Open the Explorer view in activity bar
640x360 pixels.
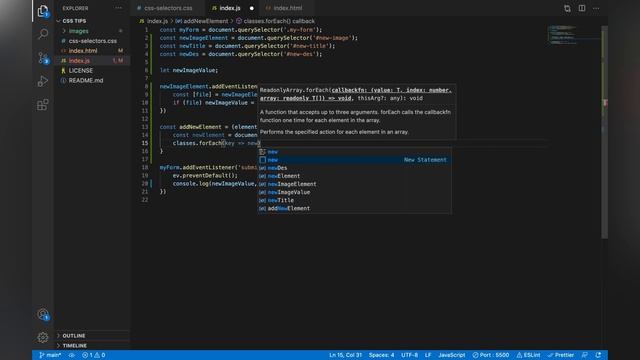click(x=43, y=11)
